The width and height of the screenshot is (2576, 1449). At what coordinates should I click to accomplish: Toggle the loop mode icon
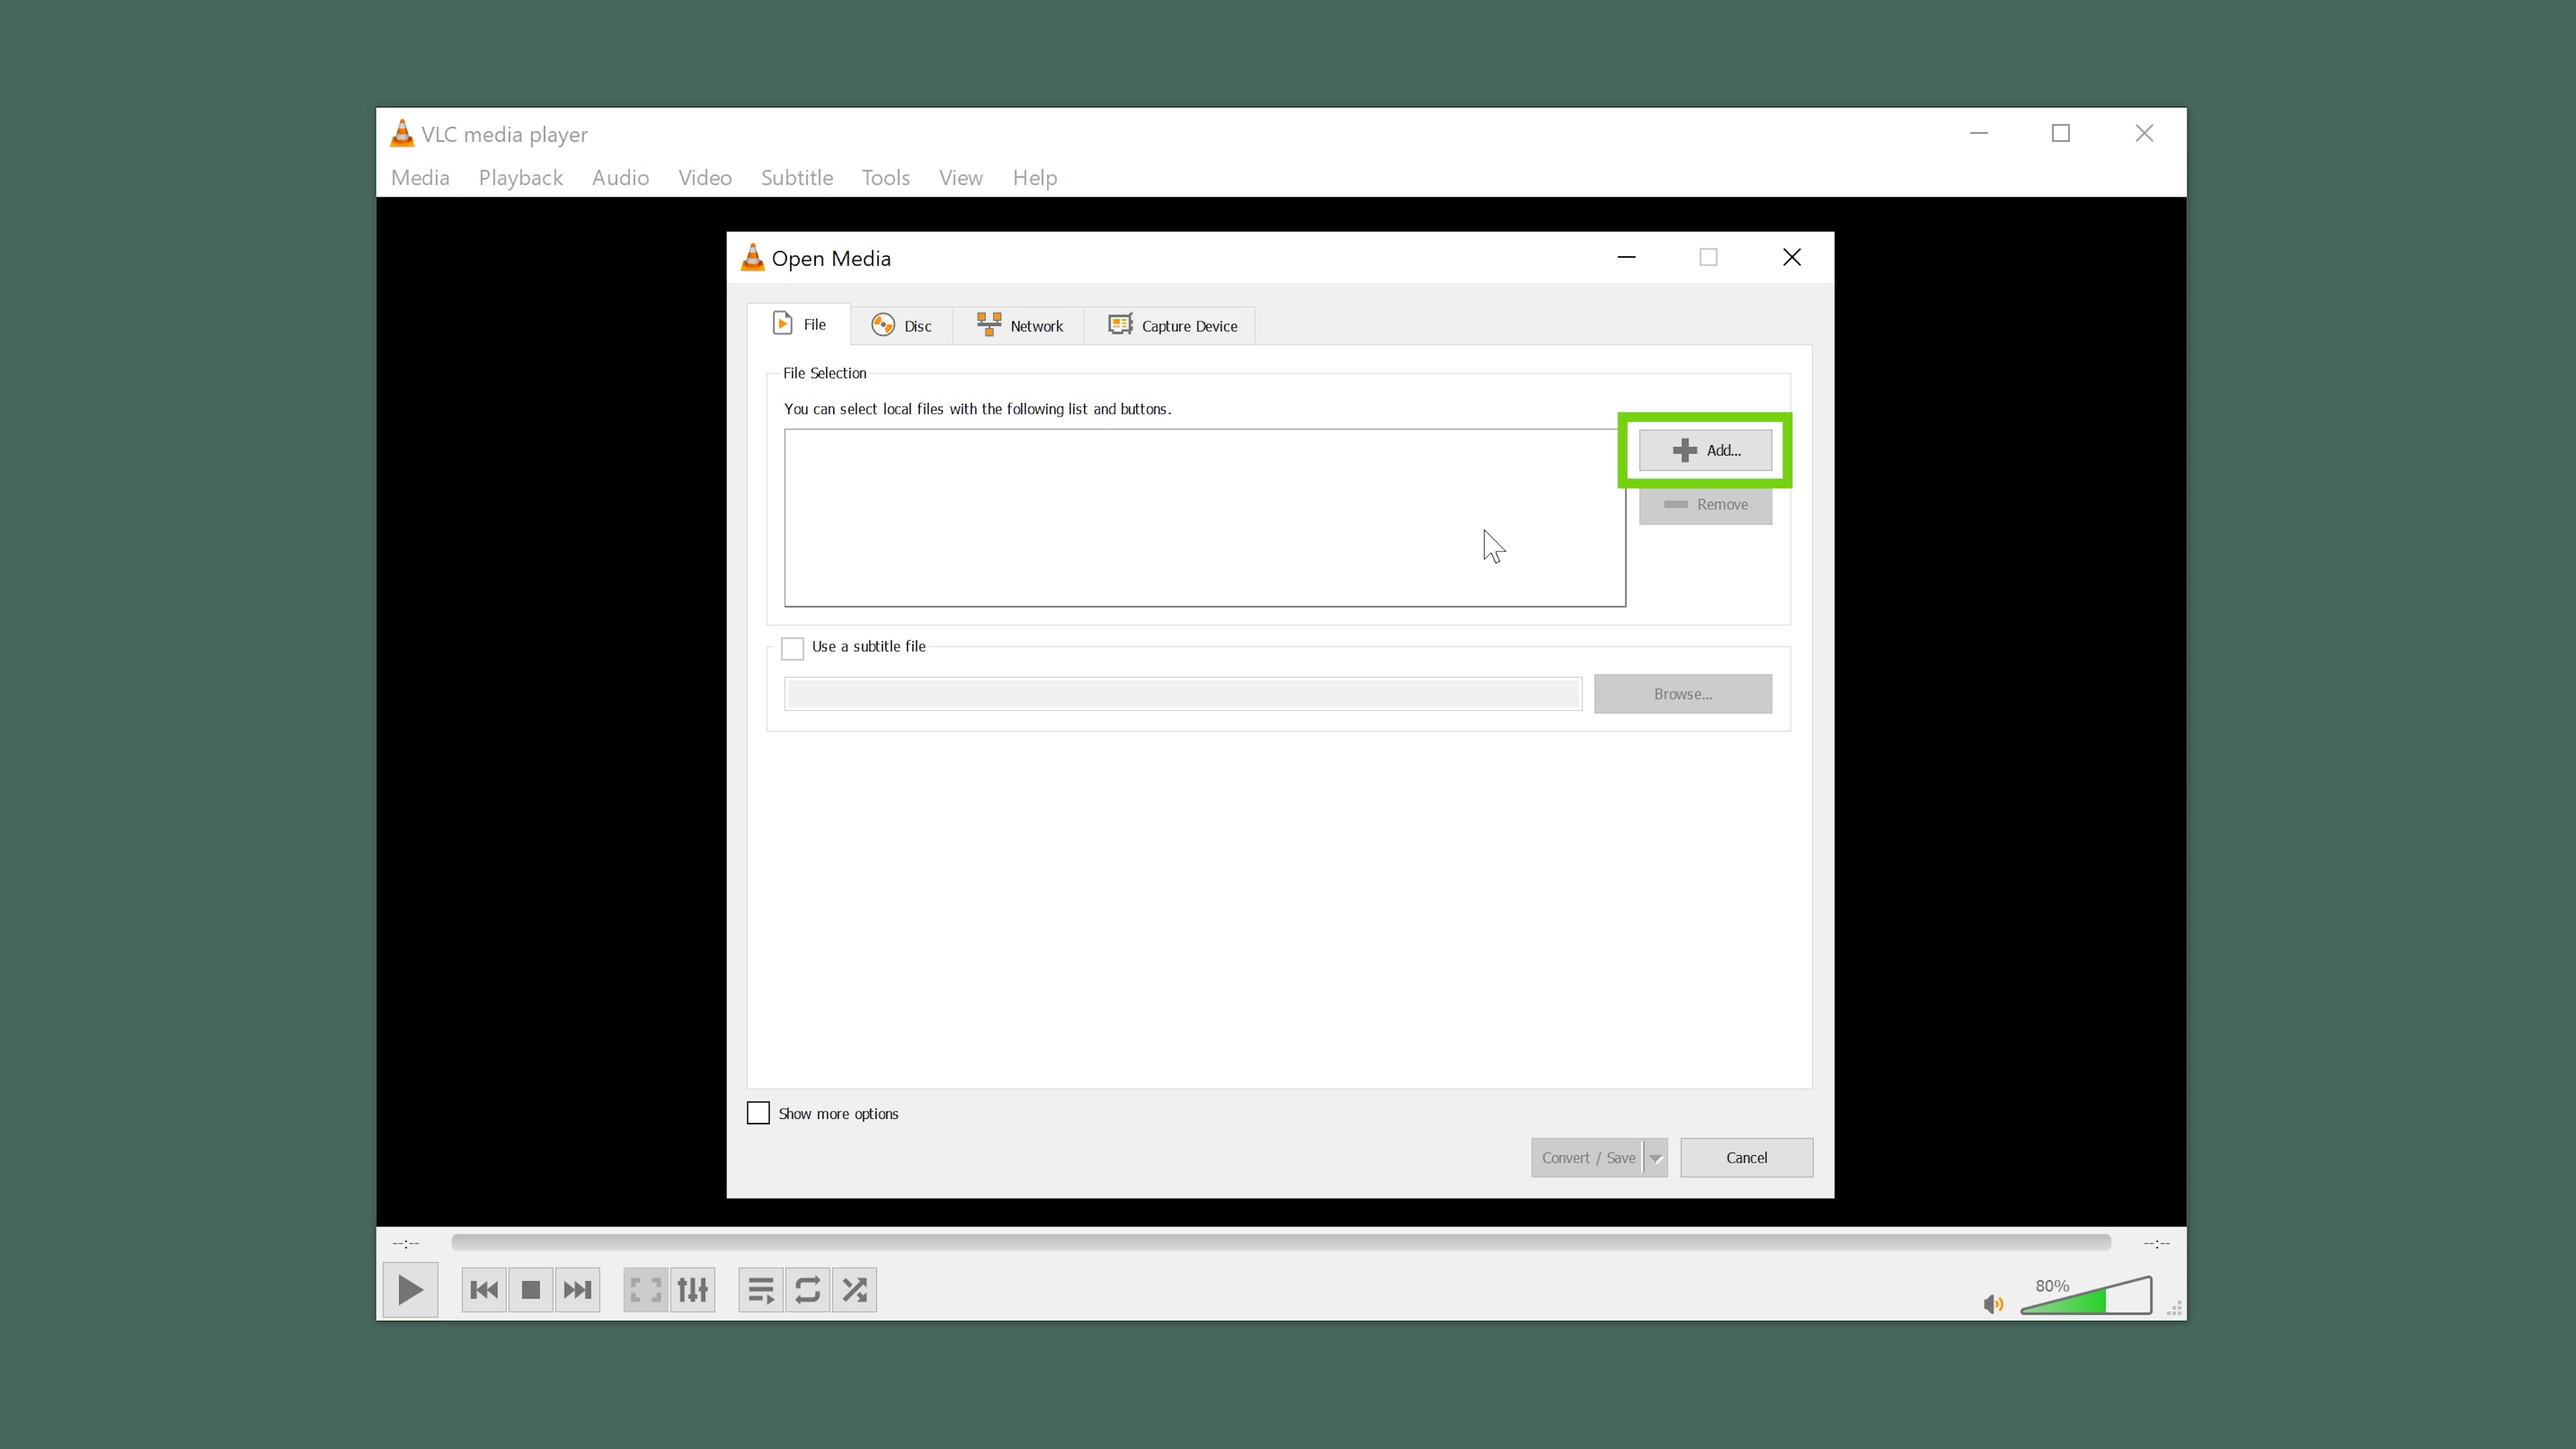[x=808, y=1289]
